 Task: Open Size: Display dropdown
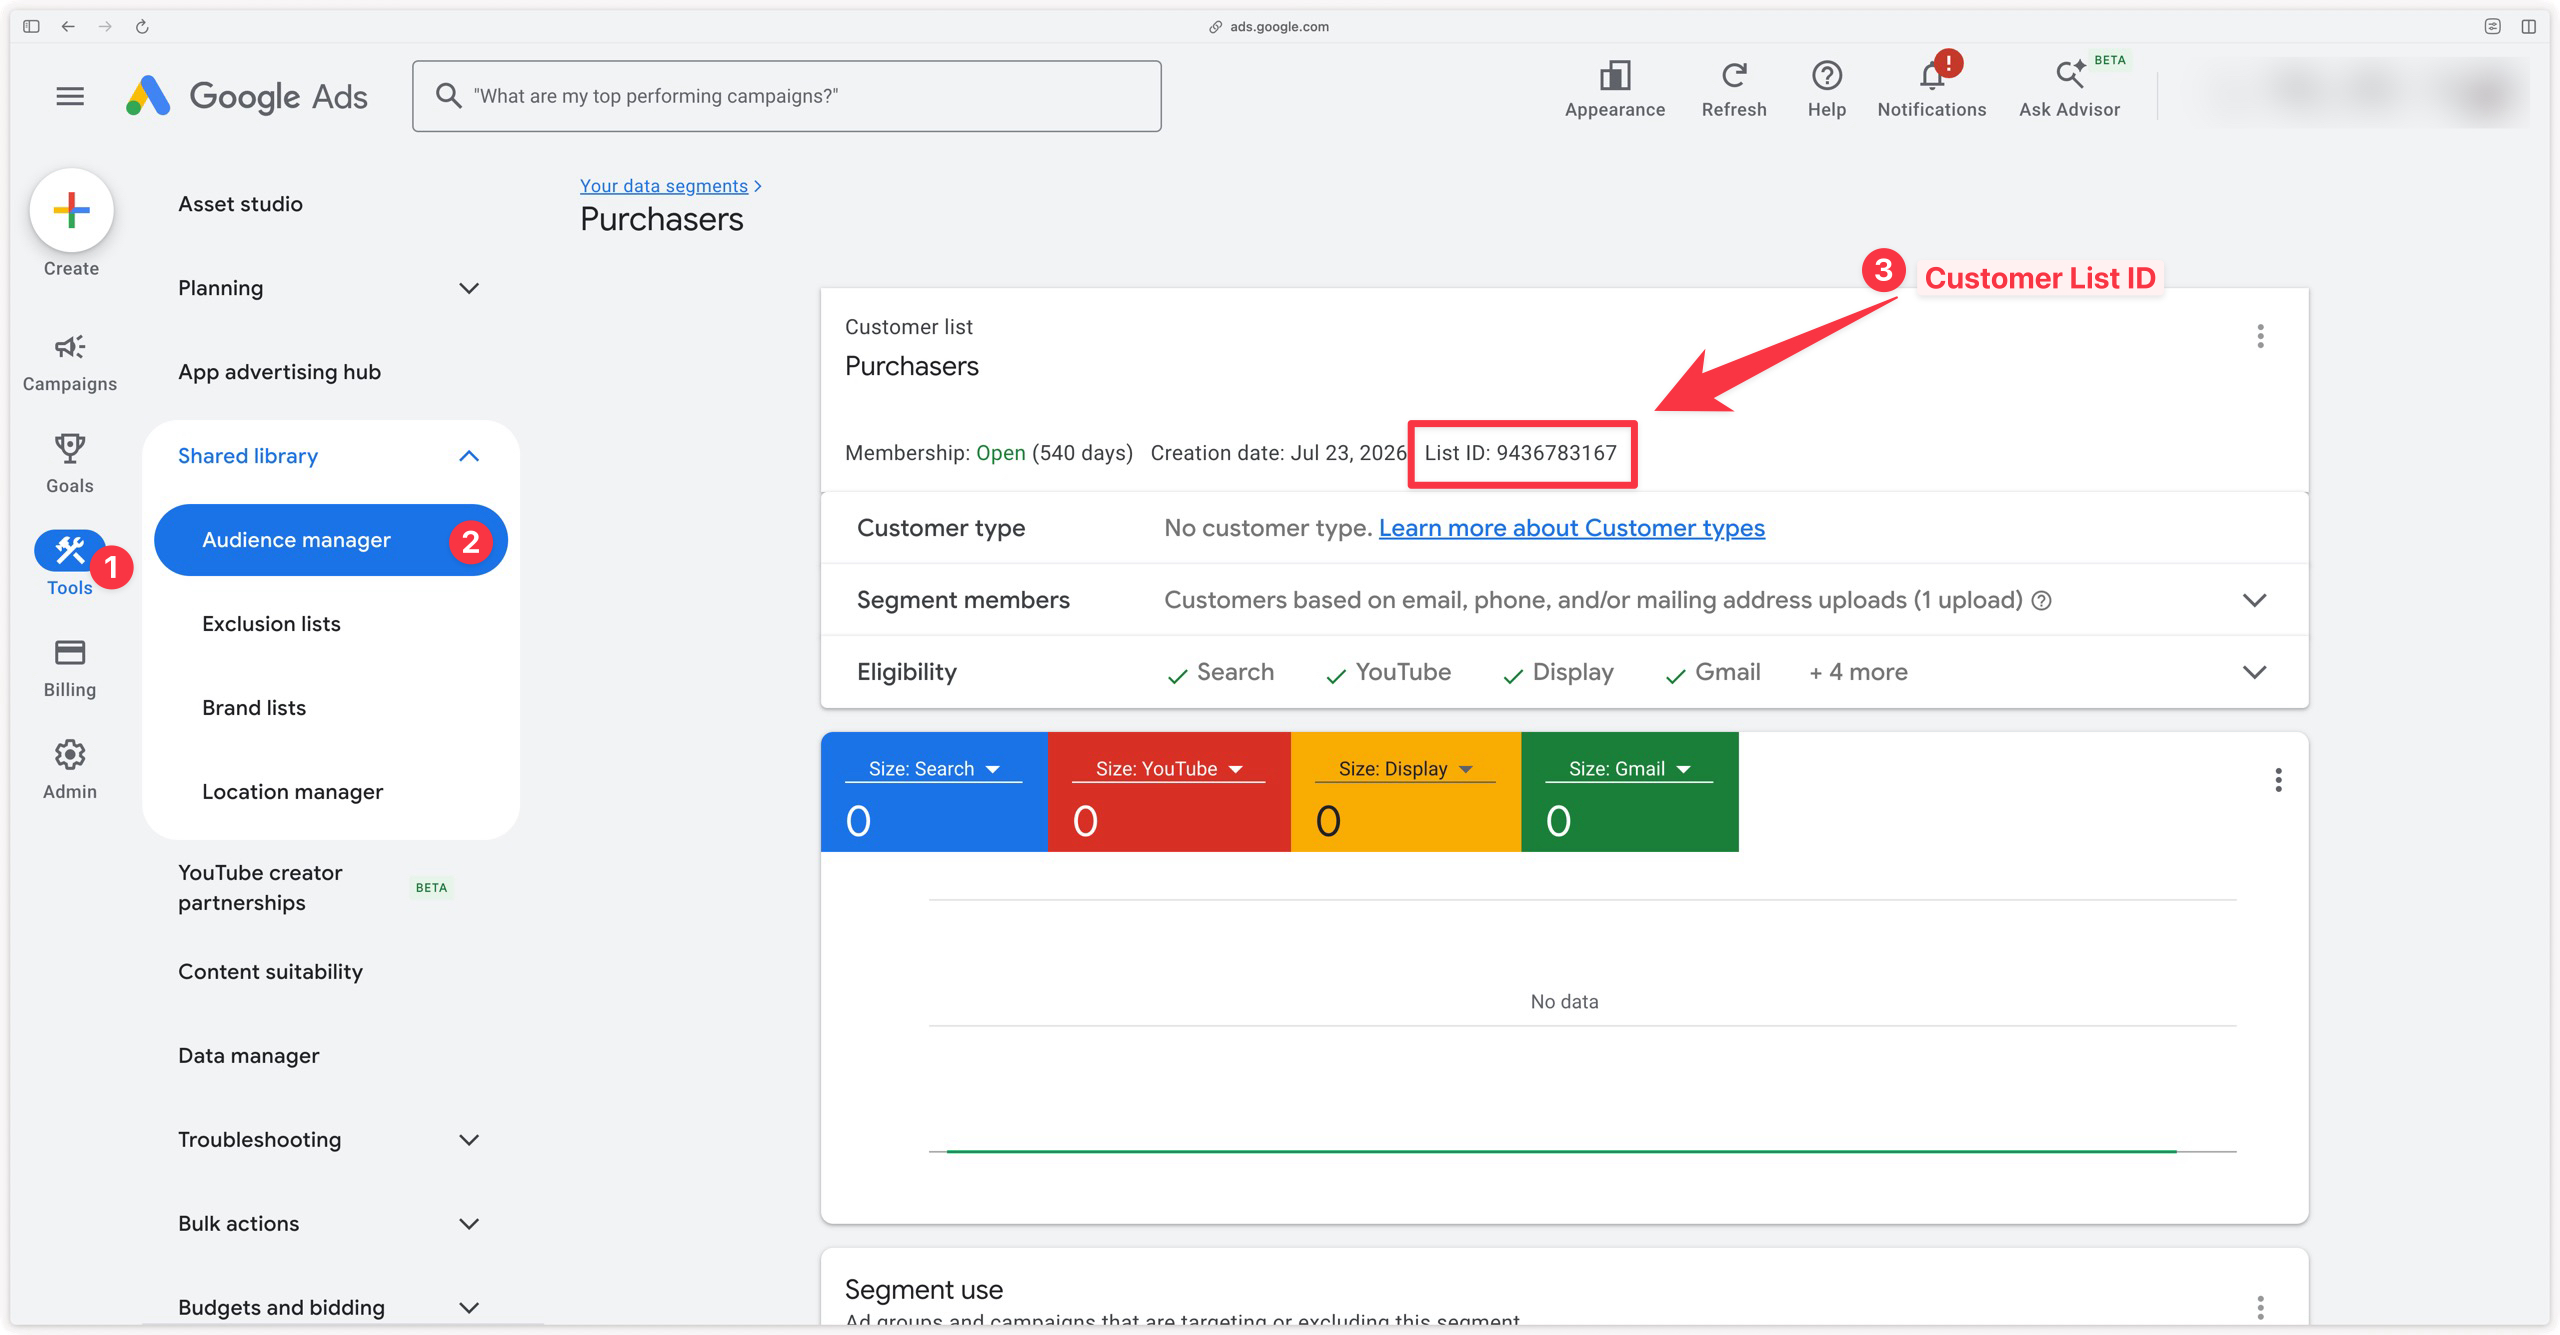(1405, 769)
